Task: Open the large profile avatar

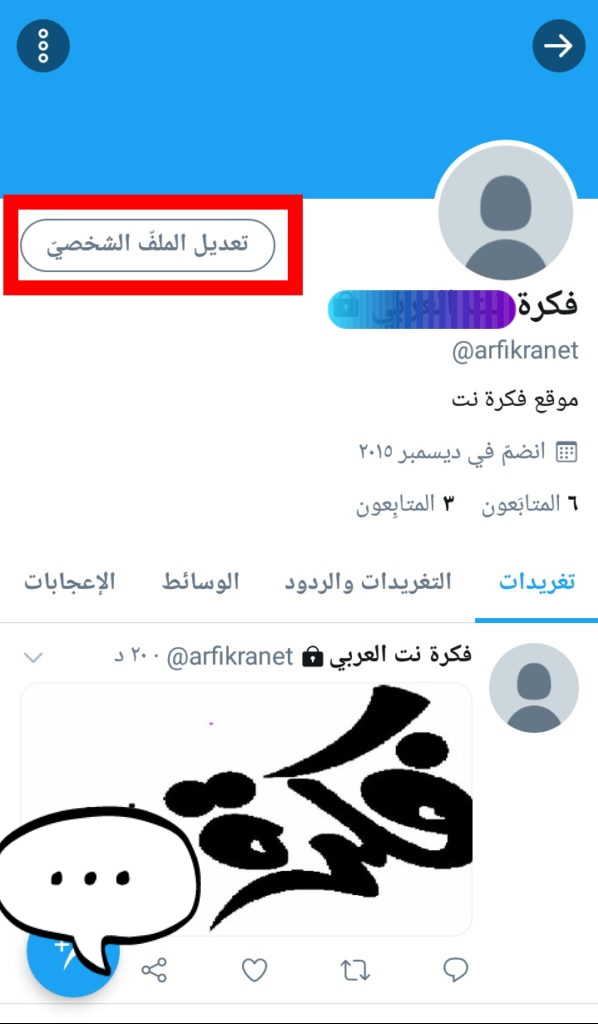Action: coord(506,212)
